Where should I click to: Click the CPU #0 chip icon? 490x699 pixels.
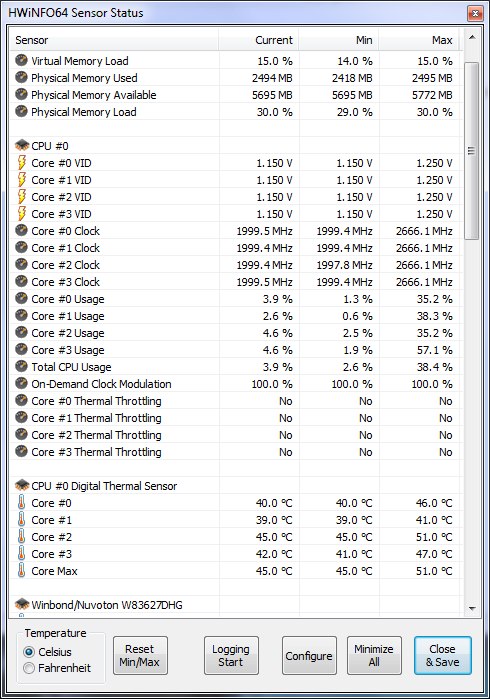[21, 145]
